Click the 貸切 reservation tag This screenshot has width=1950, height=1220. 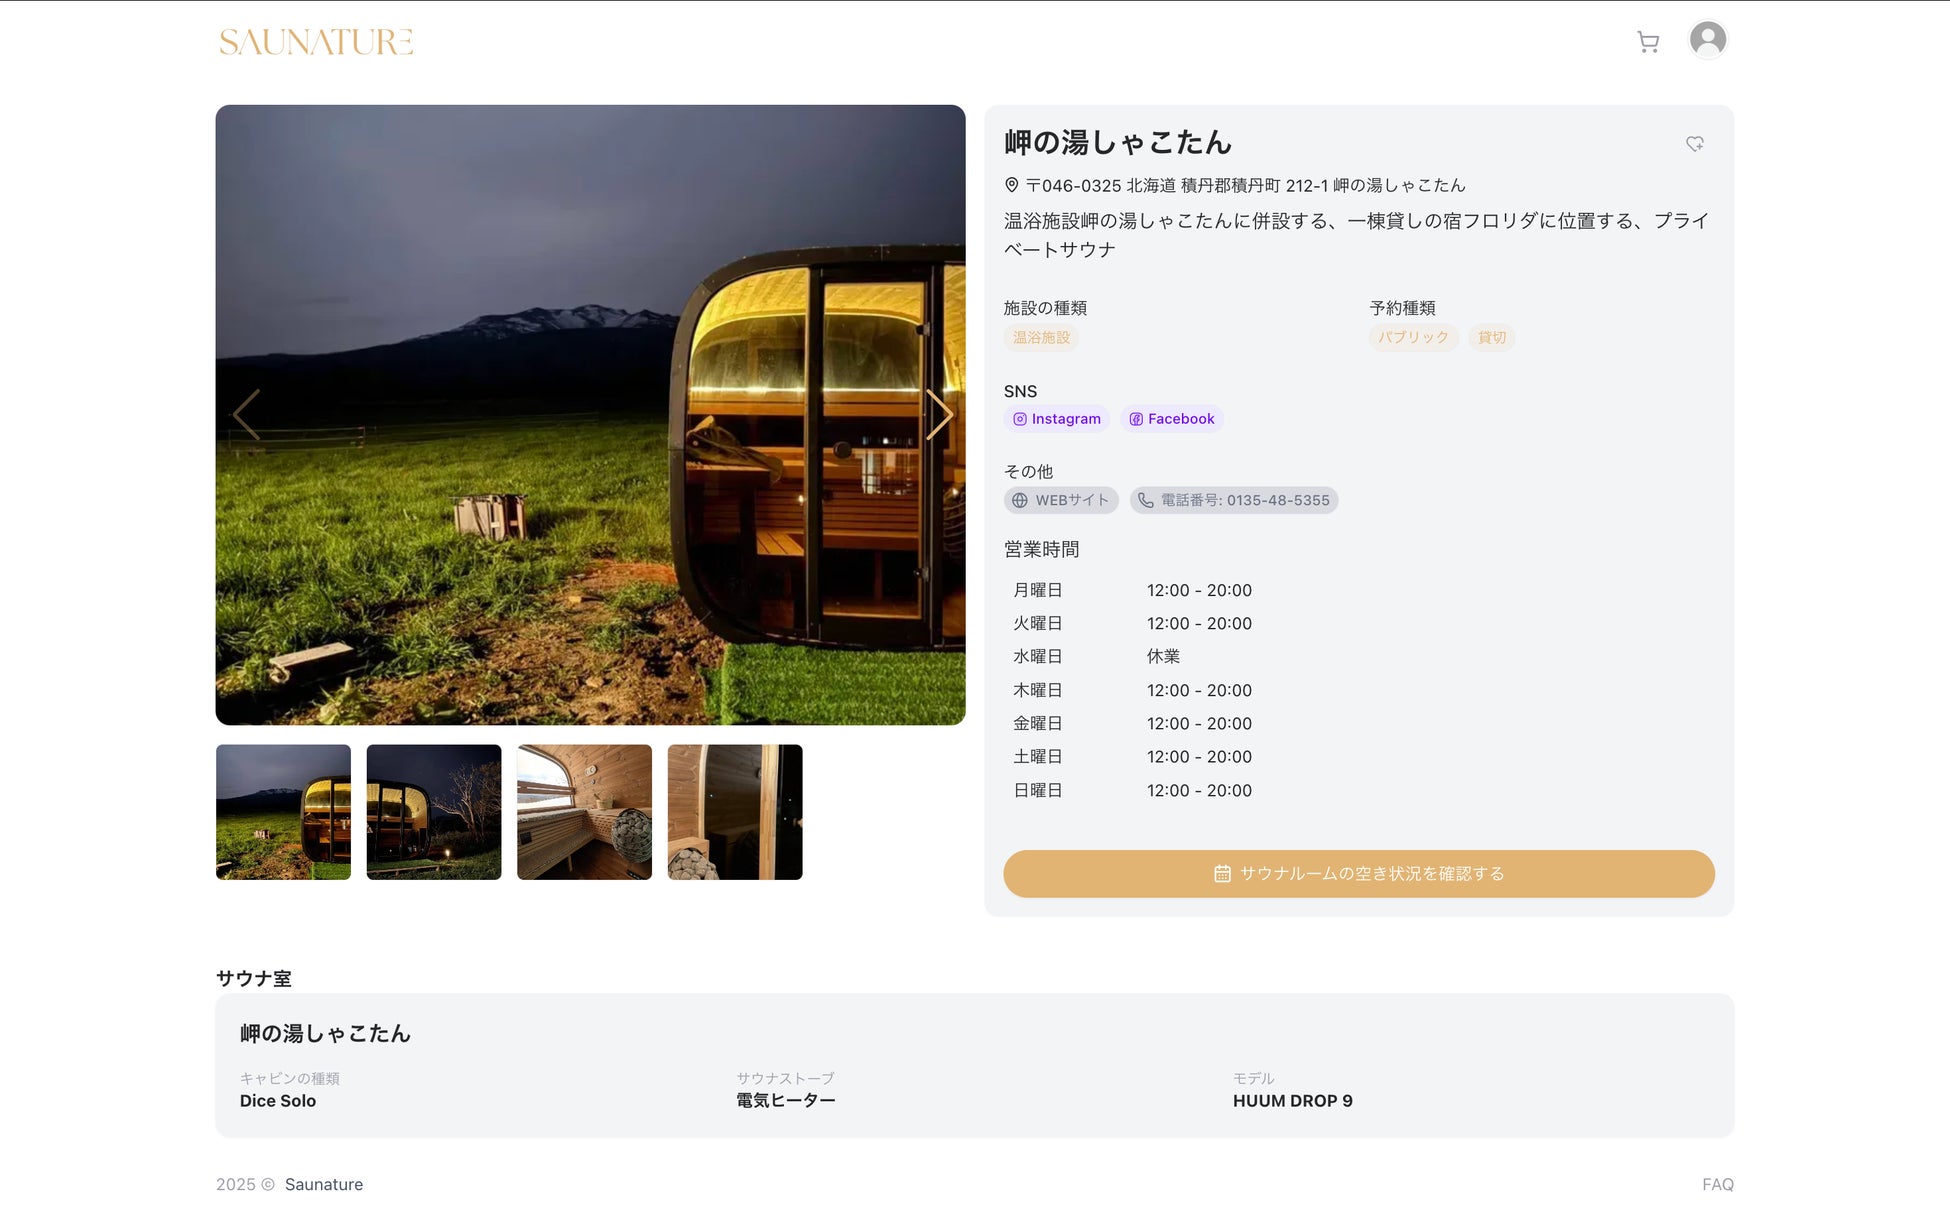point(1491,338)
